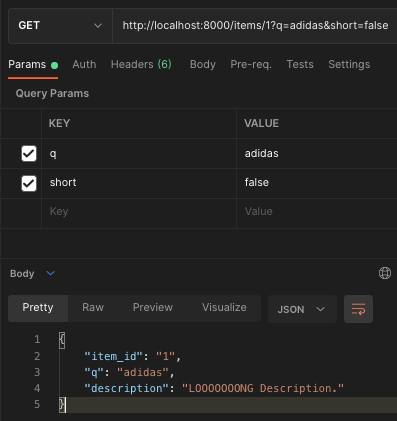Uncheck the short parameter checkbox
Screen dimensions: 397x421
29,183
